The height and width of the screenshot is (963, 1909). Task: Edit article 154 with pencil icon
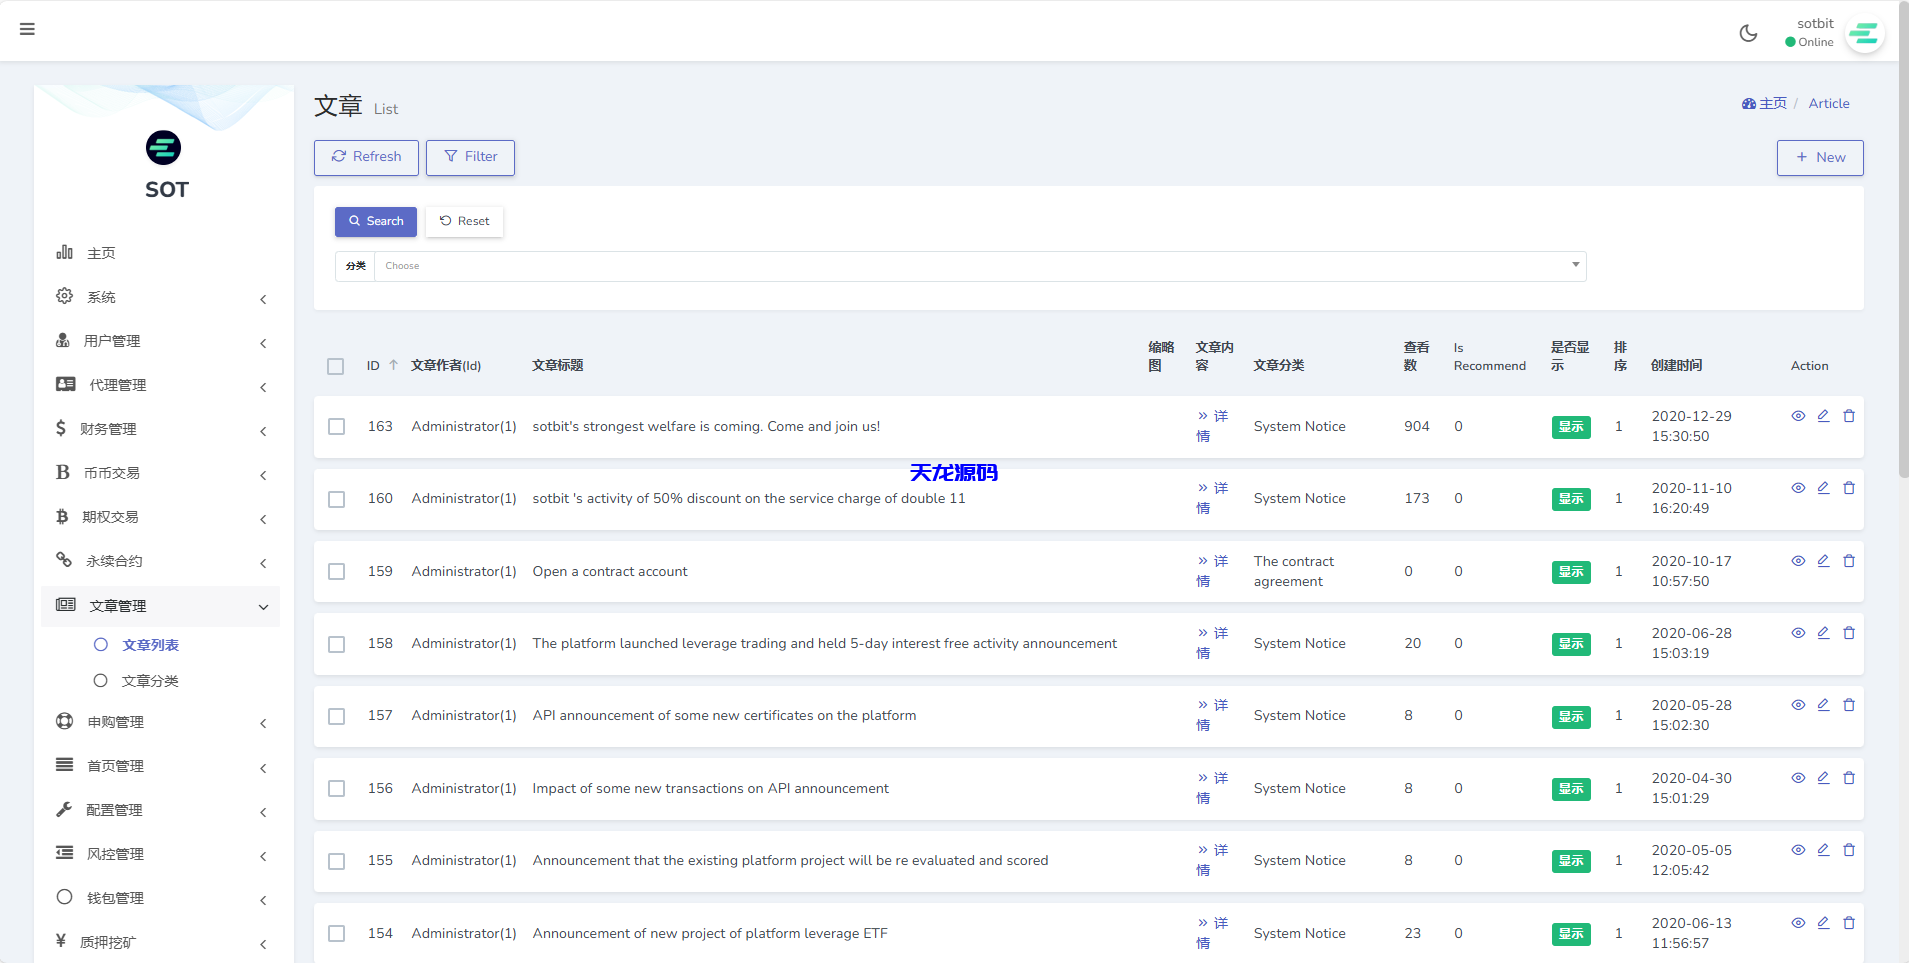pos(1823,923)
